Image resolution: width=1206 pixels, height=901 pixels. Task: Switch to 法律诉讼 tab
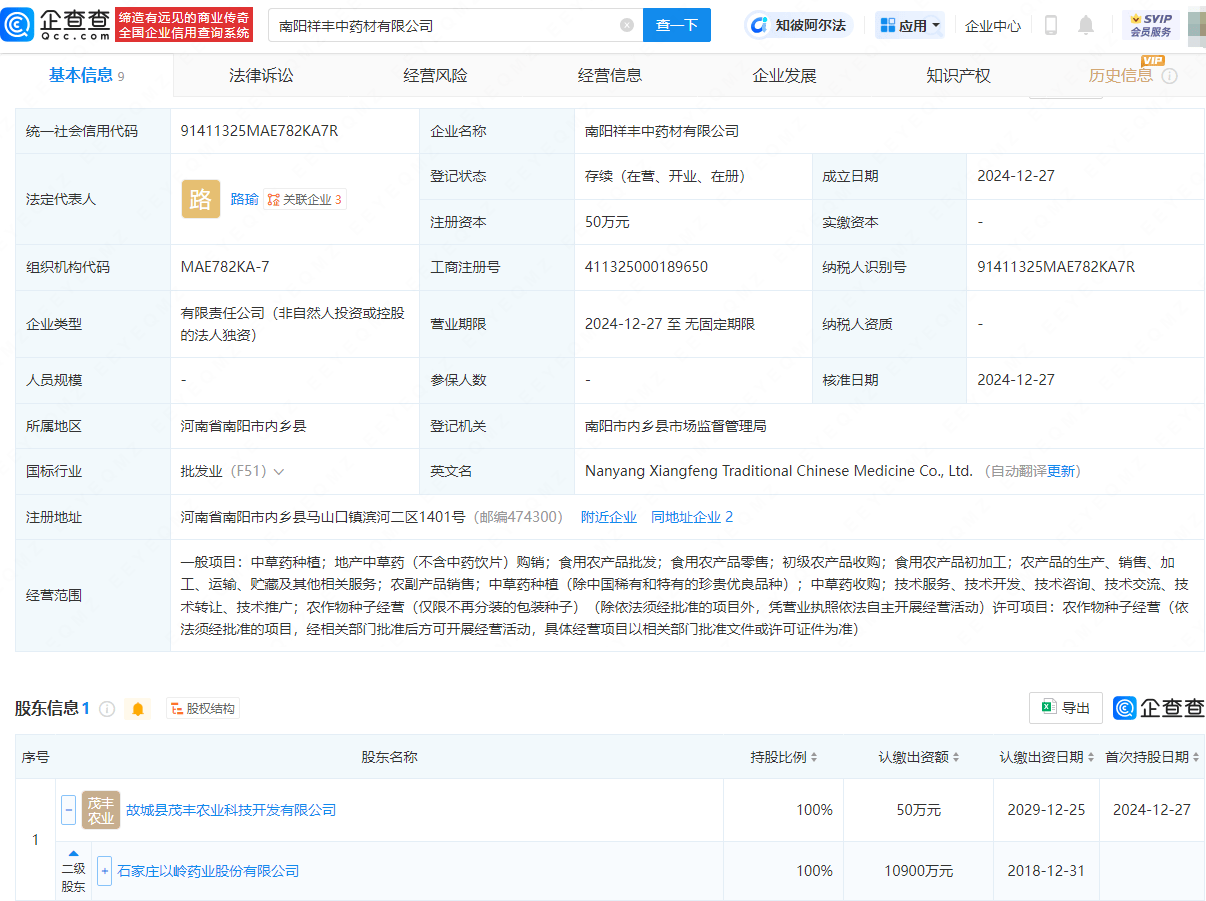tap(261, 75)
